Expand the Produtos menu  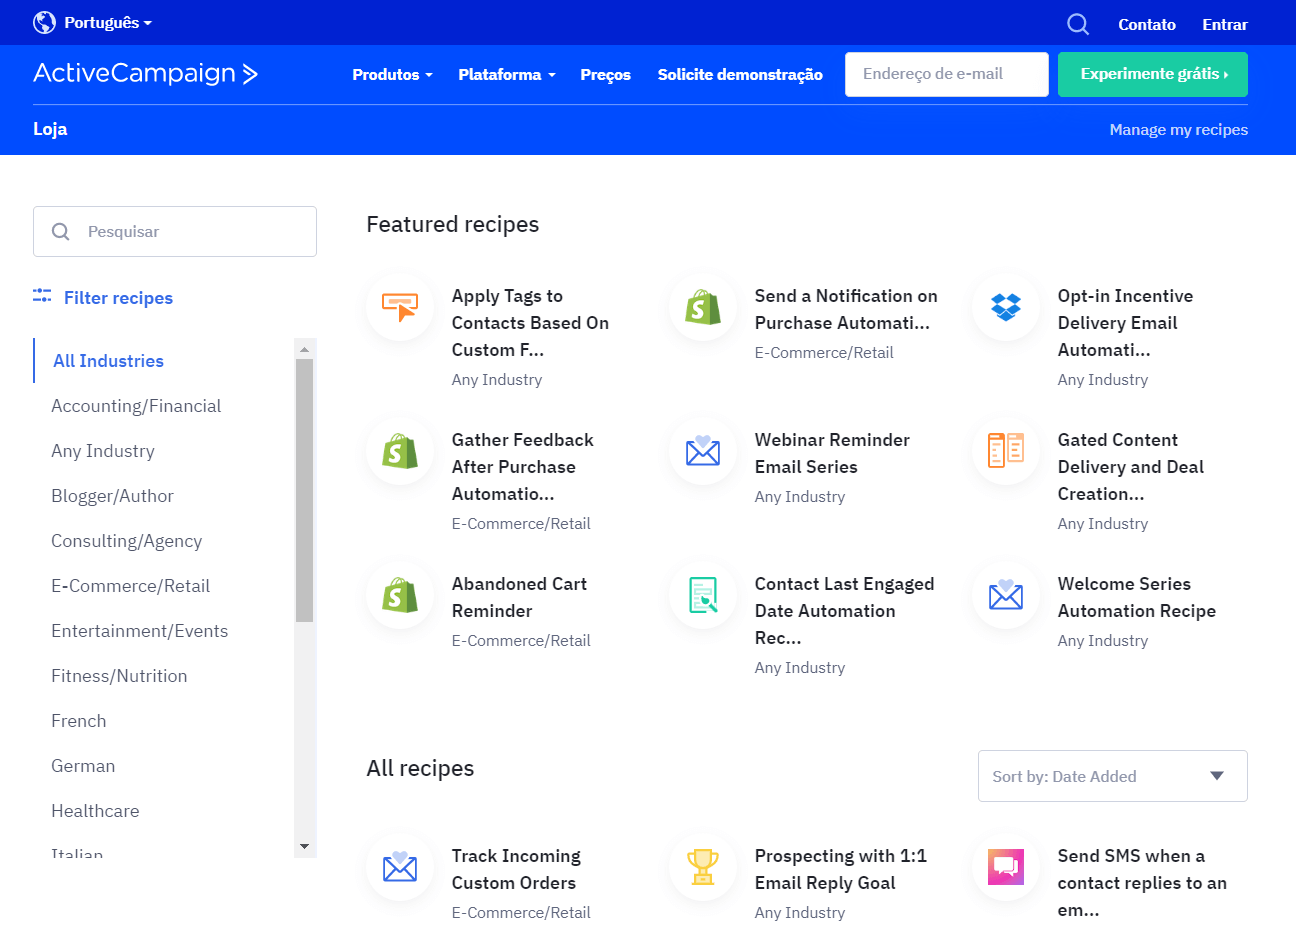392,74
